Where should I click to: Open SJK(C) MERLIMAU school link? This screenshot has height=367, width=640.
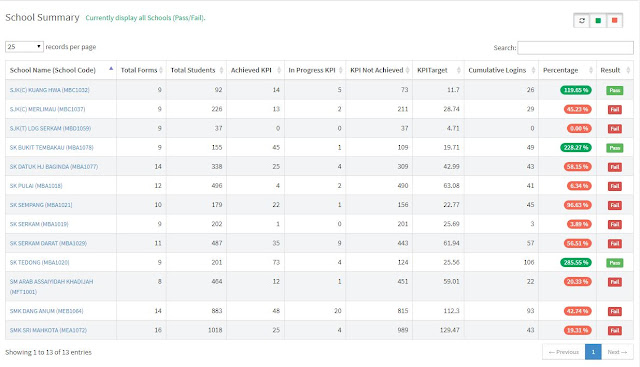[x=47, y=109]
